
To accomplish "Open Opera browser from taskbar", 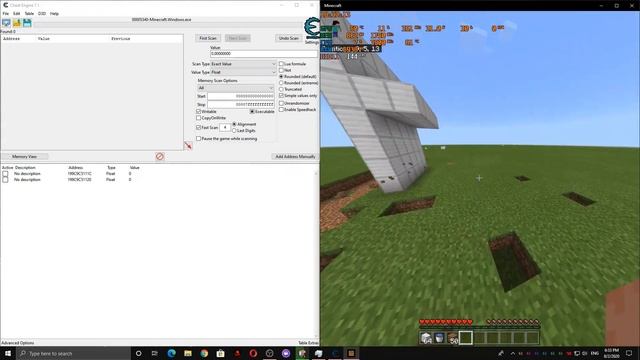I will pyautogui.click(x=253, y=353).
